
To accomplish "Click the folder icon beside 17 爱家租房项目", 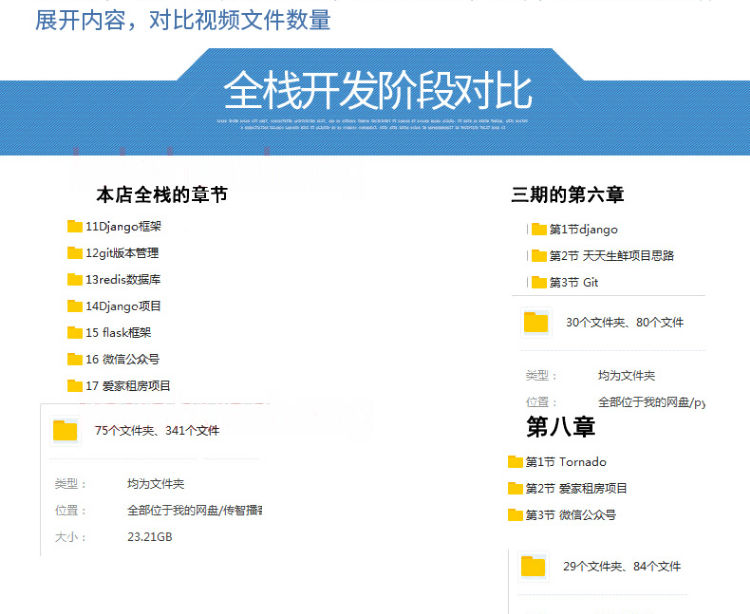I will click(75, 385).
